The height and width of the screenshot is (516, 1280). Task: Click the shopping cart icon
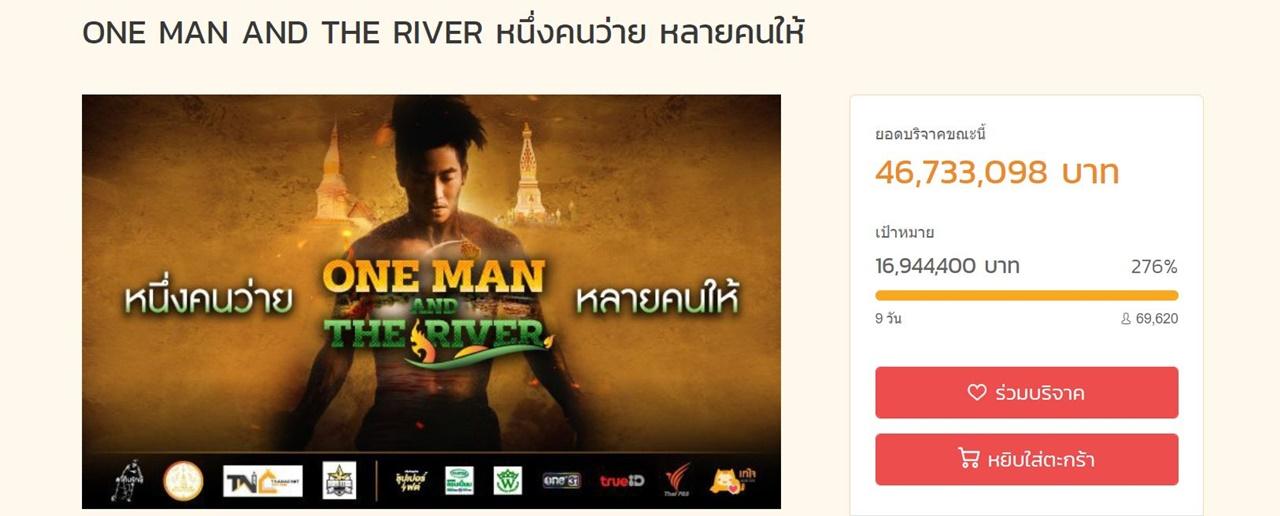[x=968, y=459]
